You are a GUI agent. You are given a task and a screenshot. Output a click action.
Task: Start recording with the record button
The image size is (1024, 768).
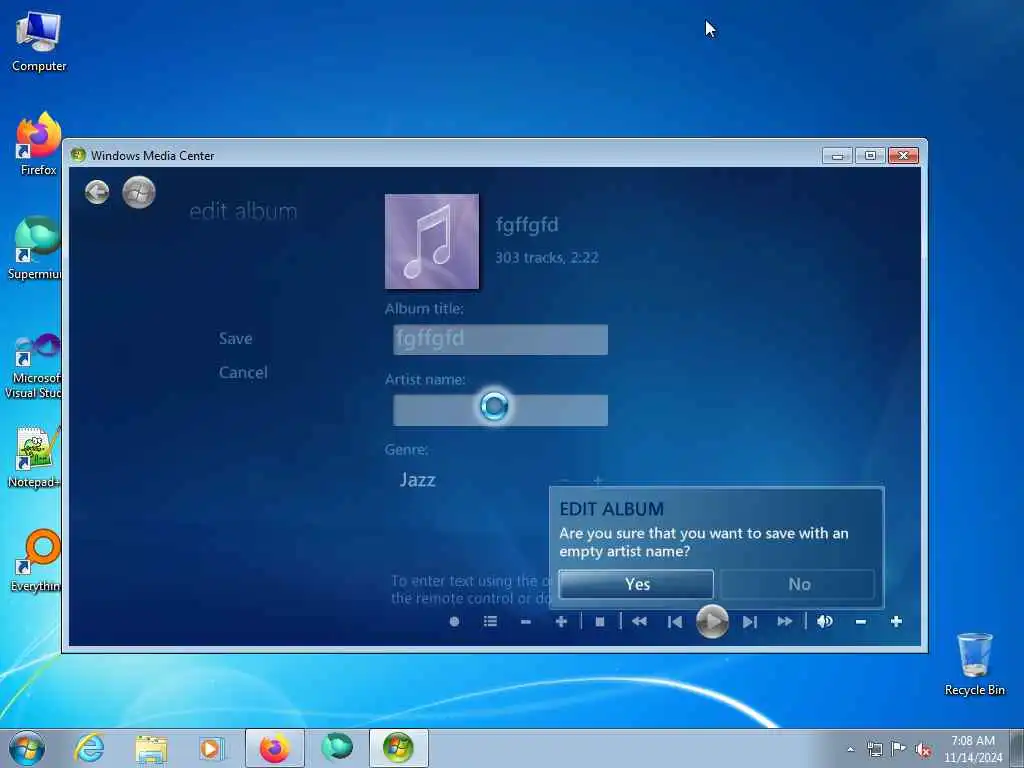click(455, 622)
